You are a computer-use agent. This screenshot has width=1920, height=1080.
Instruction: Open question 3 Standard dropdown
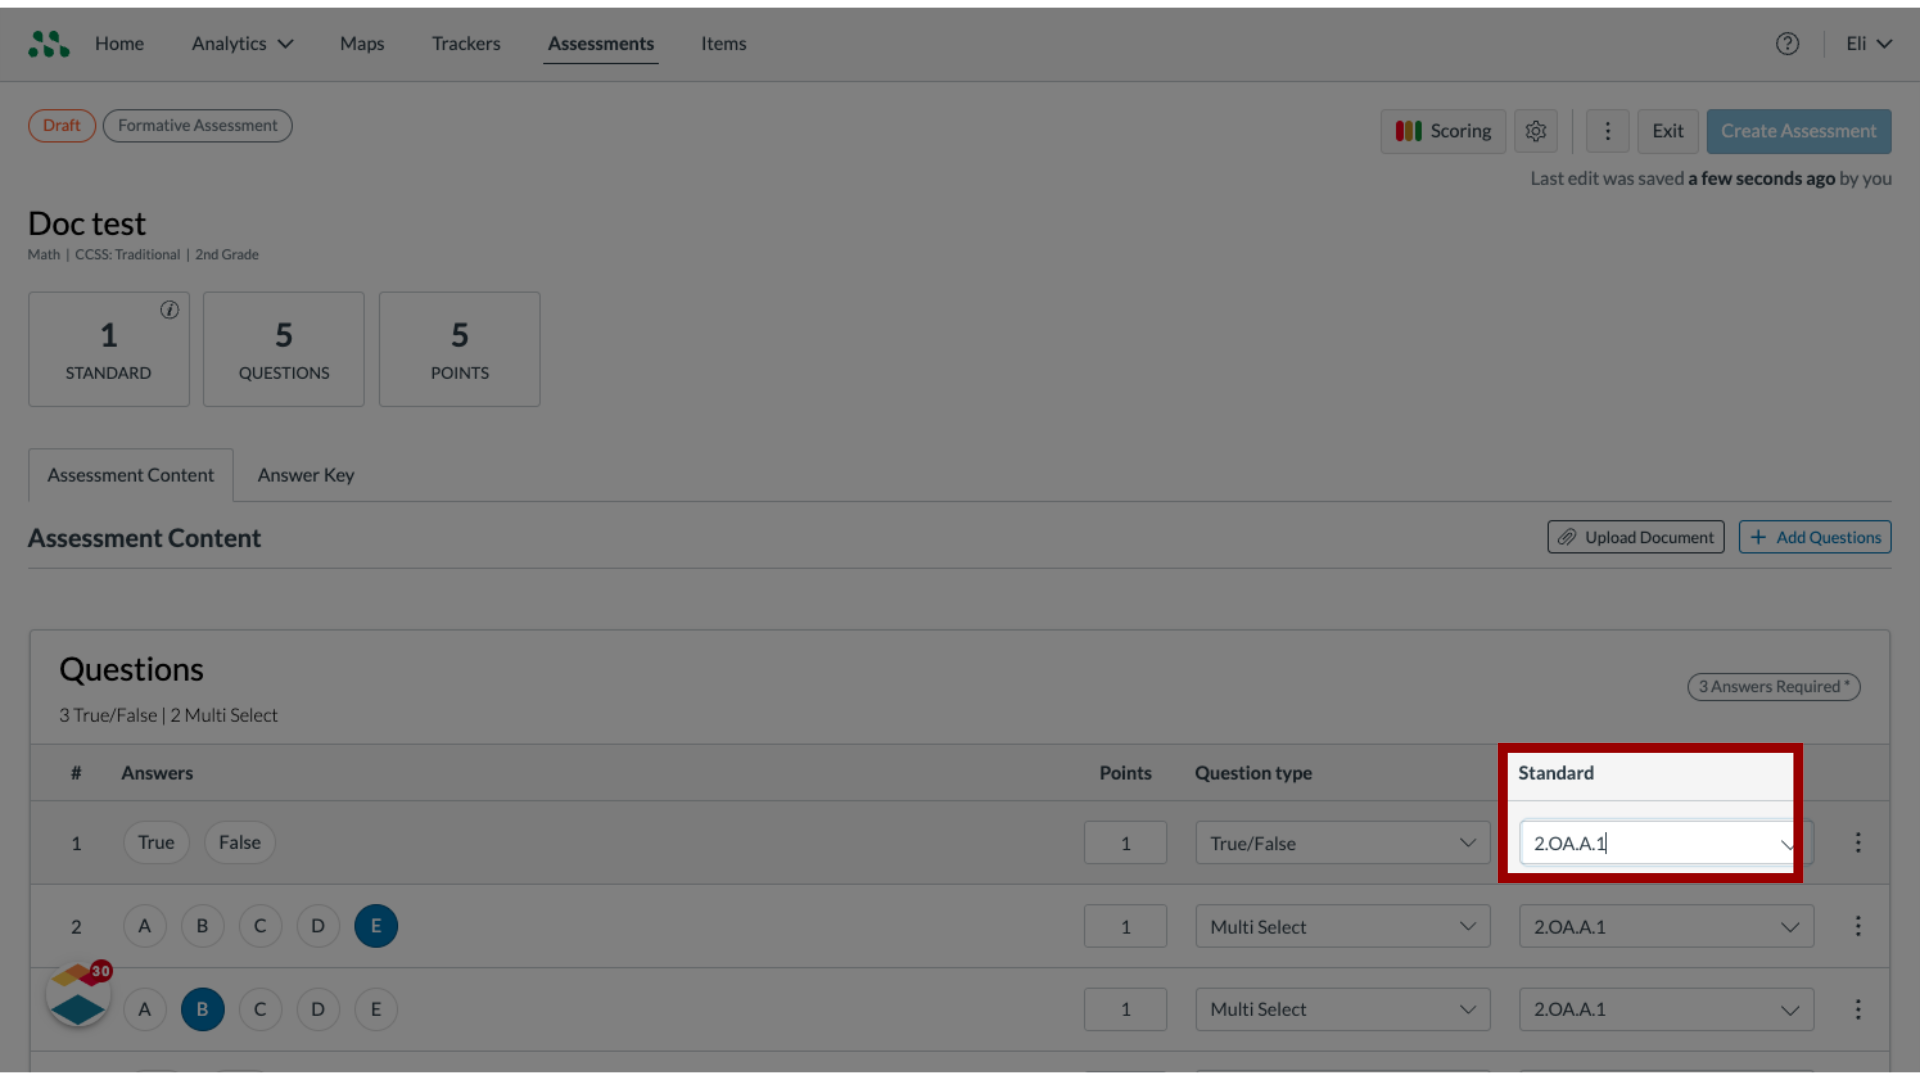coord(1666,1010)
